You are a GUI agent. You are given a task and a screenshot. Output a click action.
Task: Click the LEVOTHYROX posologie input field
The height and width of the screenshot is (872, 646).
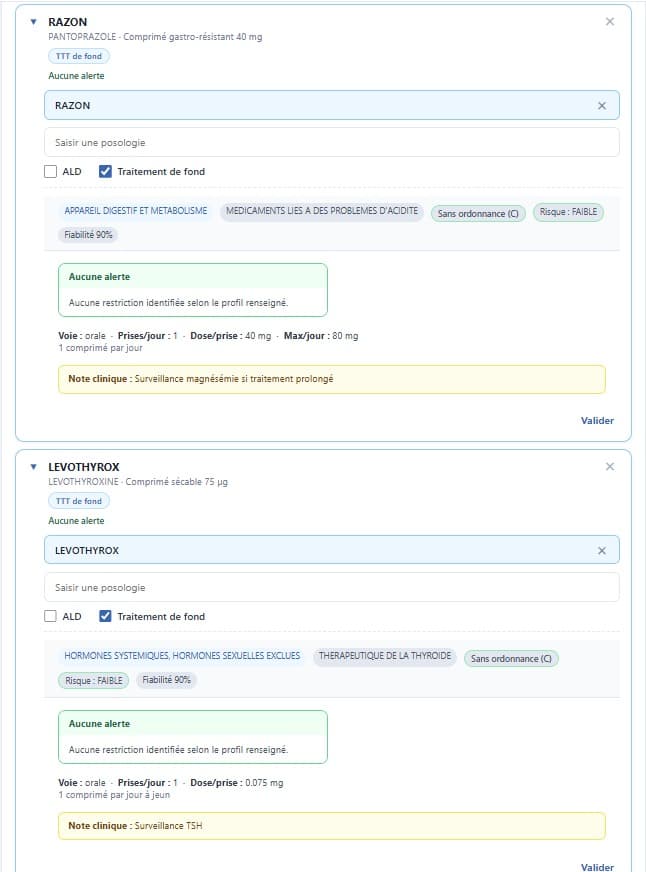tap(332, 587)
